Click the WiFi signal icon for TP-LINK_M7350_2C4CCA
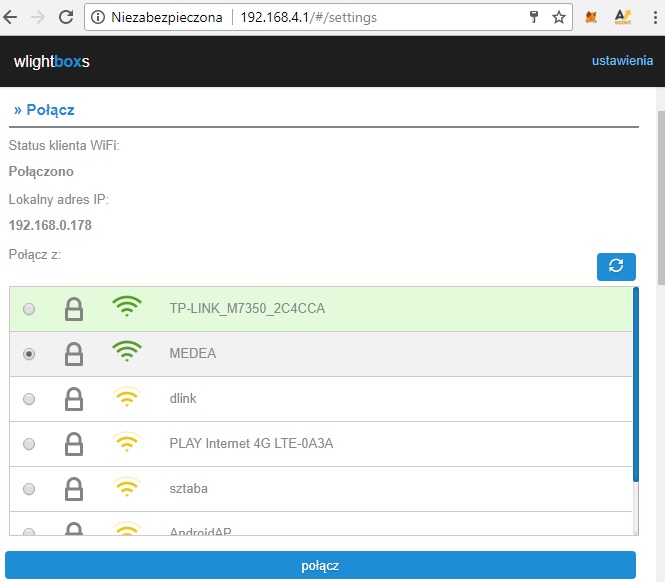Image resolution: width=665 pixels, height=582 pixels. click(x=127, y=308)
